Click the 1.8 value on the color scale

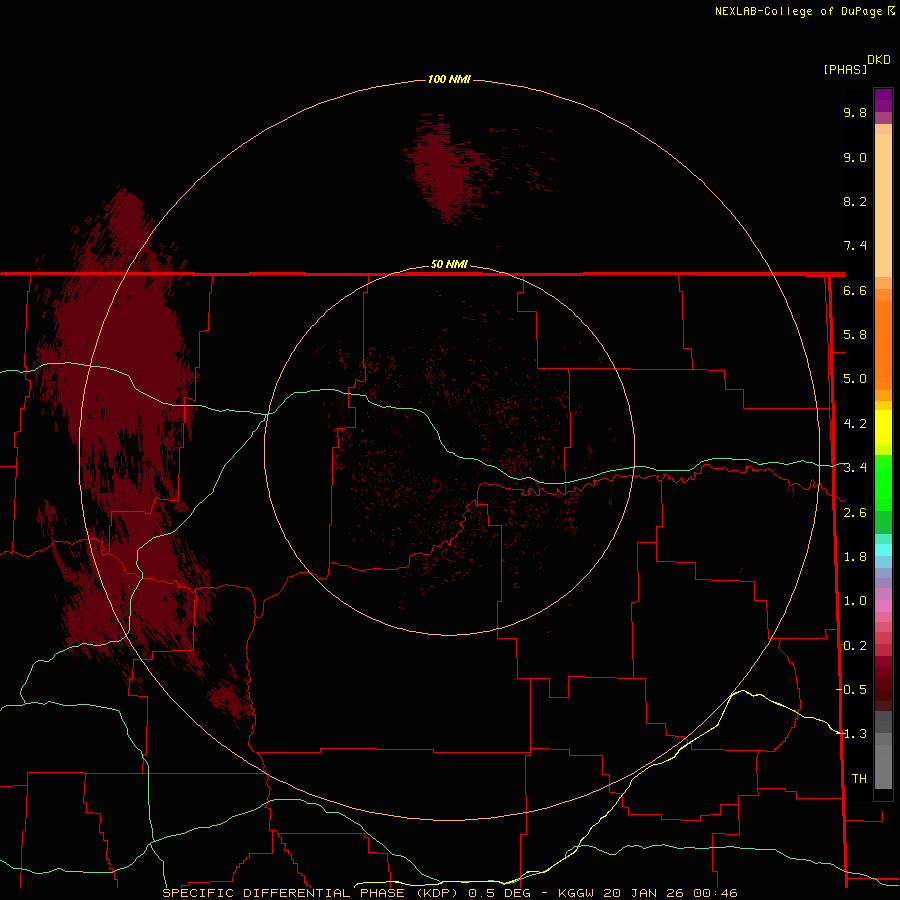pos(855,557)
